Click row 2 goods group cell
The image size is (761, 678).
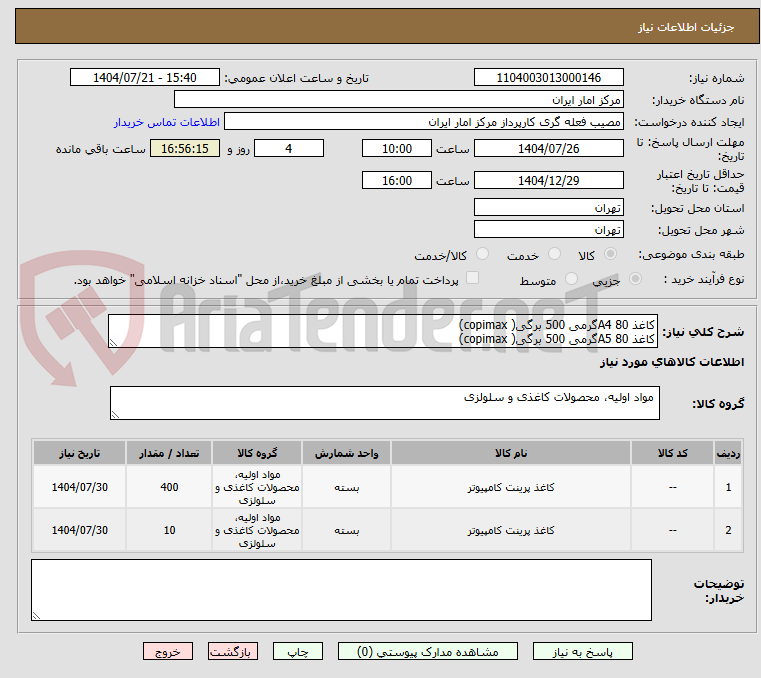[x=257, y=530]
